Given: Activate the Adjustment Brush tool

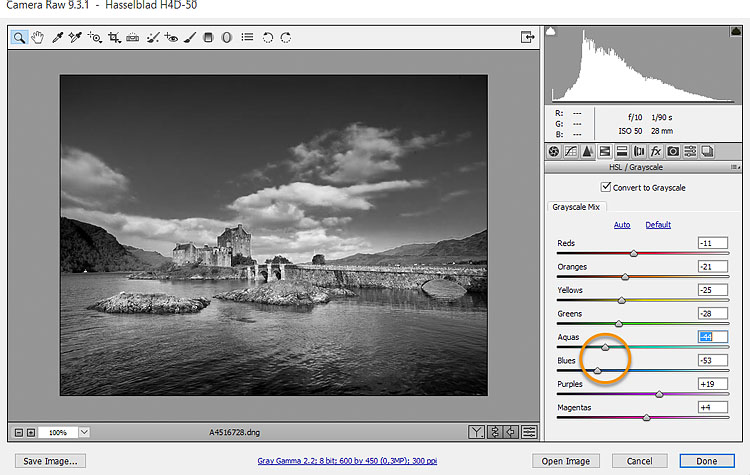Looking at the screenshot, I should tap(190, 38).
